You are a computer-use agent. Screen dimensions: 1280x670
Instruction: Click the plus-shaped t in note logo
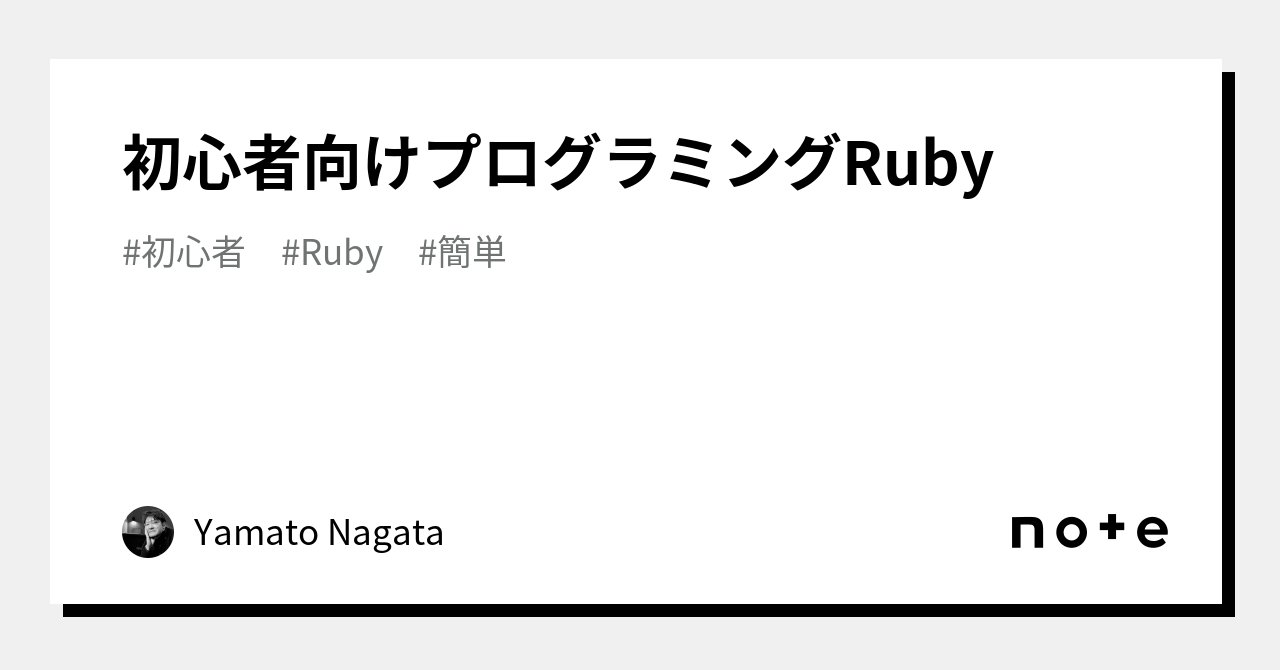(1112, 529)
